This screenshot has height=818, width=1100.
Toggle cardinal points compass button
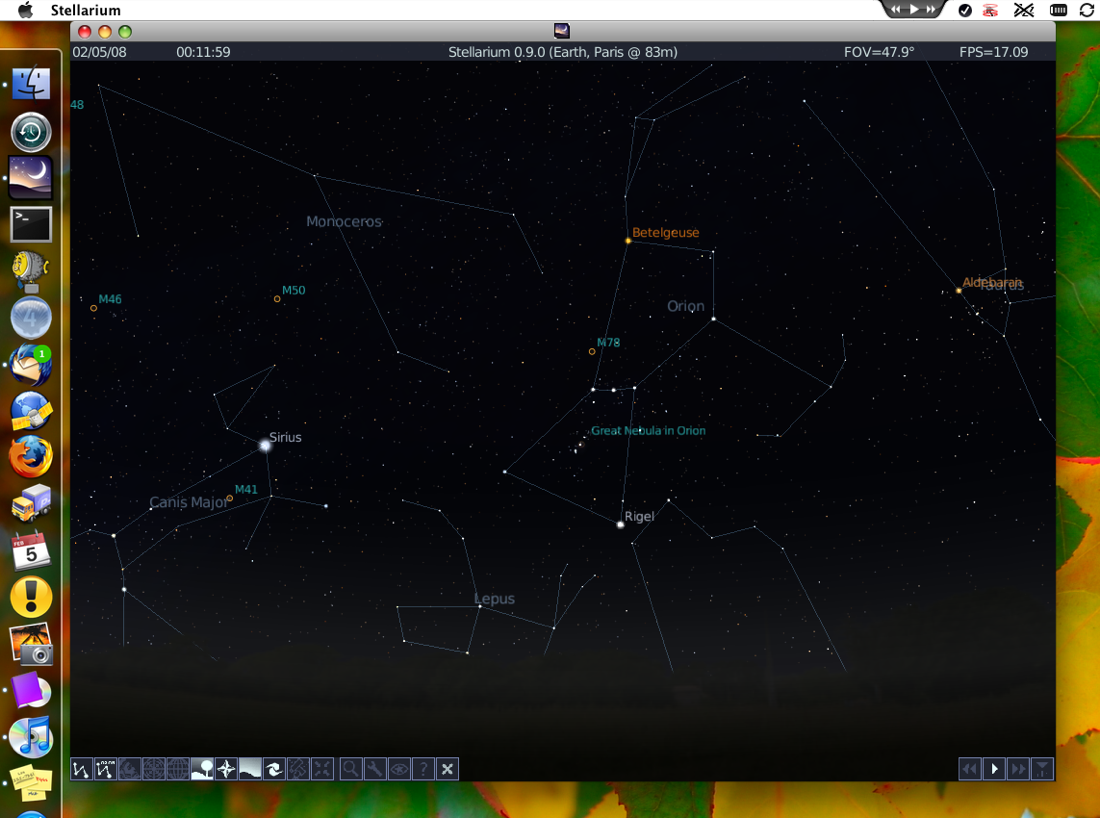pyautogui.click(x=226, y=770)
